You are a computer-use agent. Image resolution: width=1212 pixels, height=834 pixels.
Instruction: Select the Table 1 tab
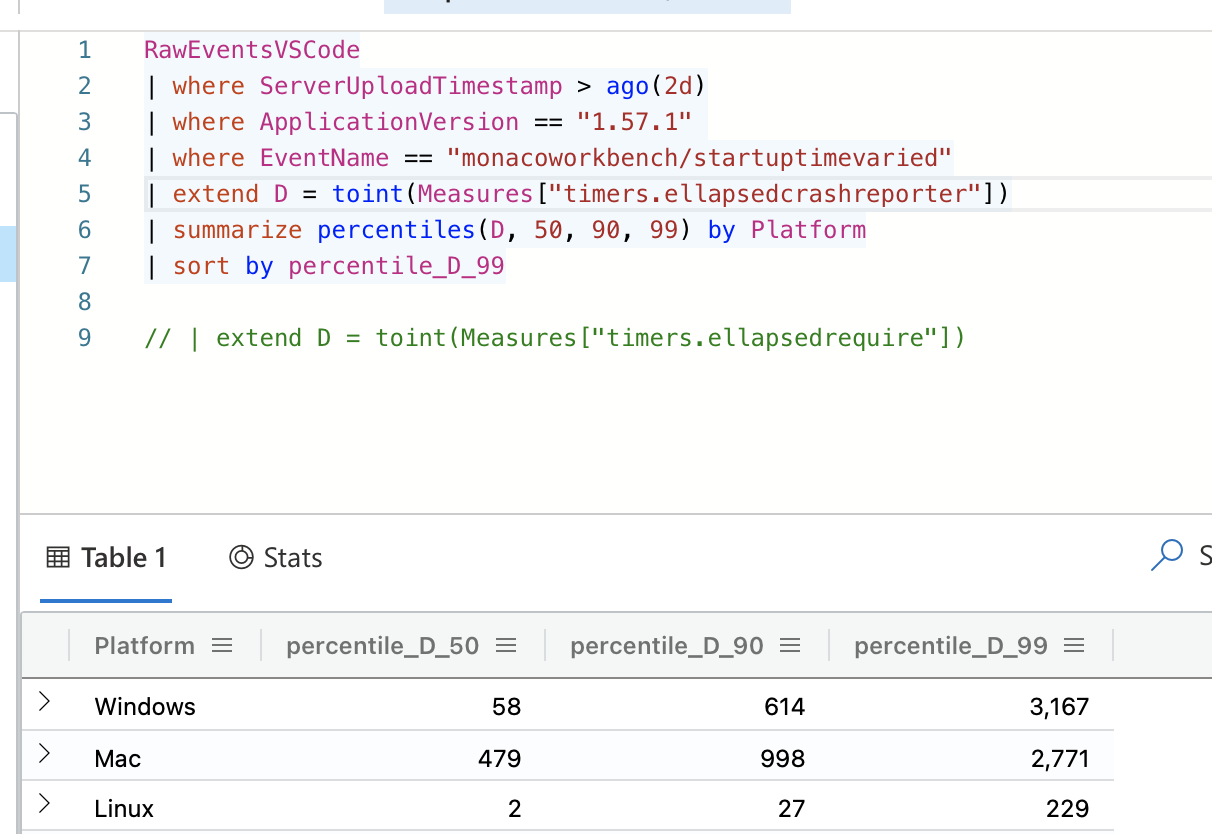click(x=106, y=557)
